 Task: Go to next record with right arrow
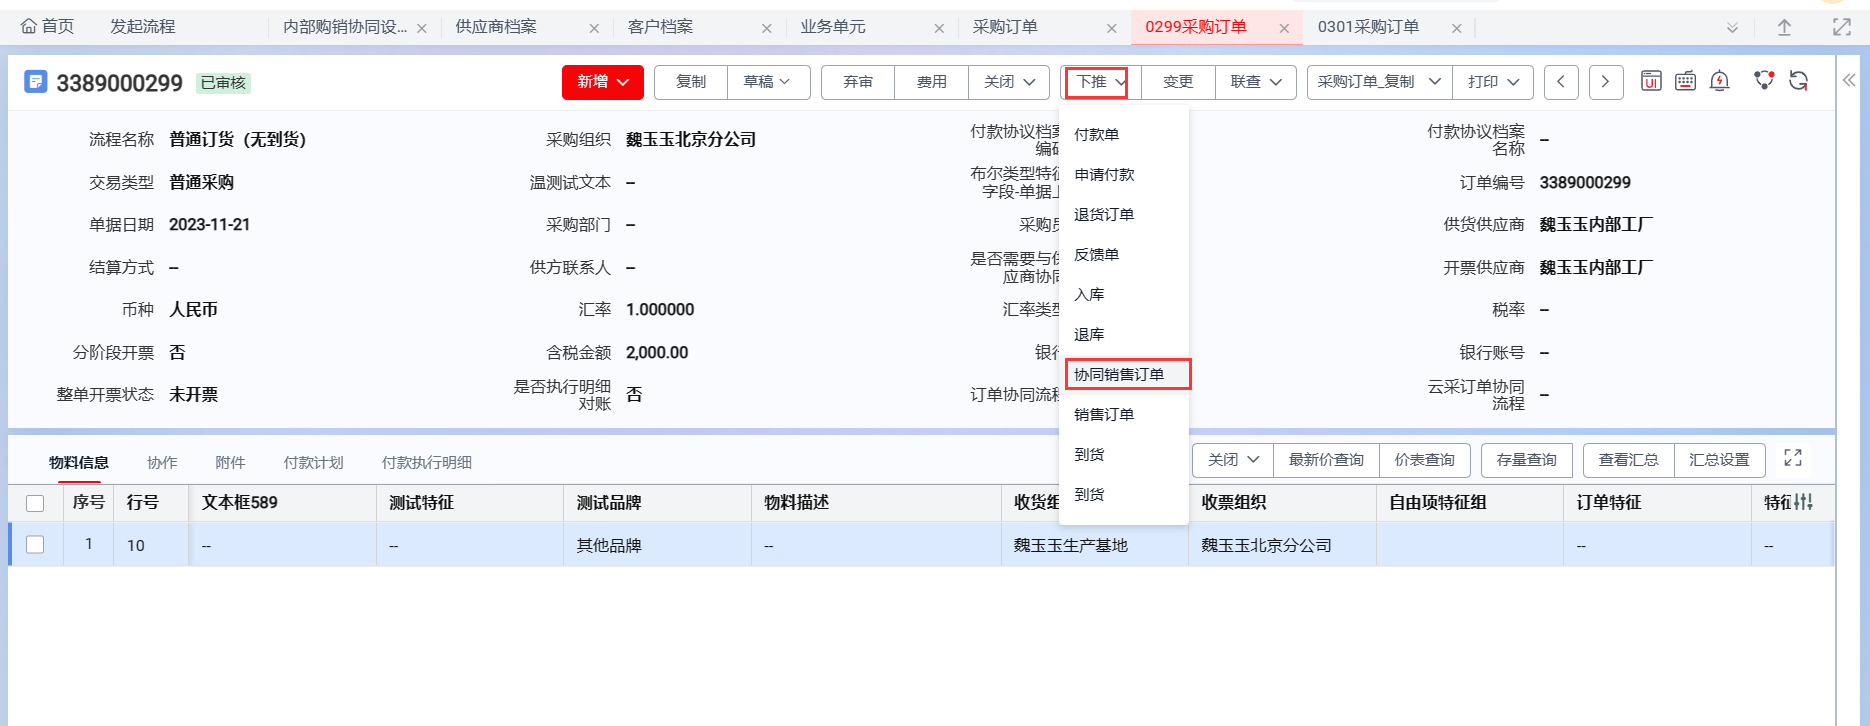click(1605, 82)
